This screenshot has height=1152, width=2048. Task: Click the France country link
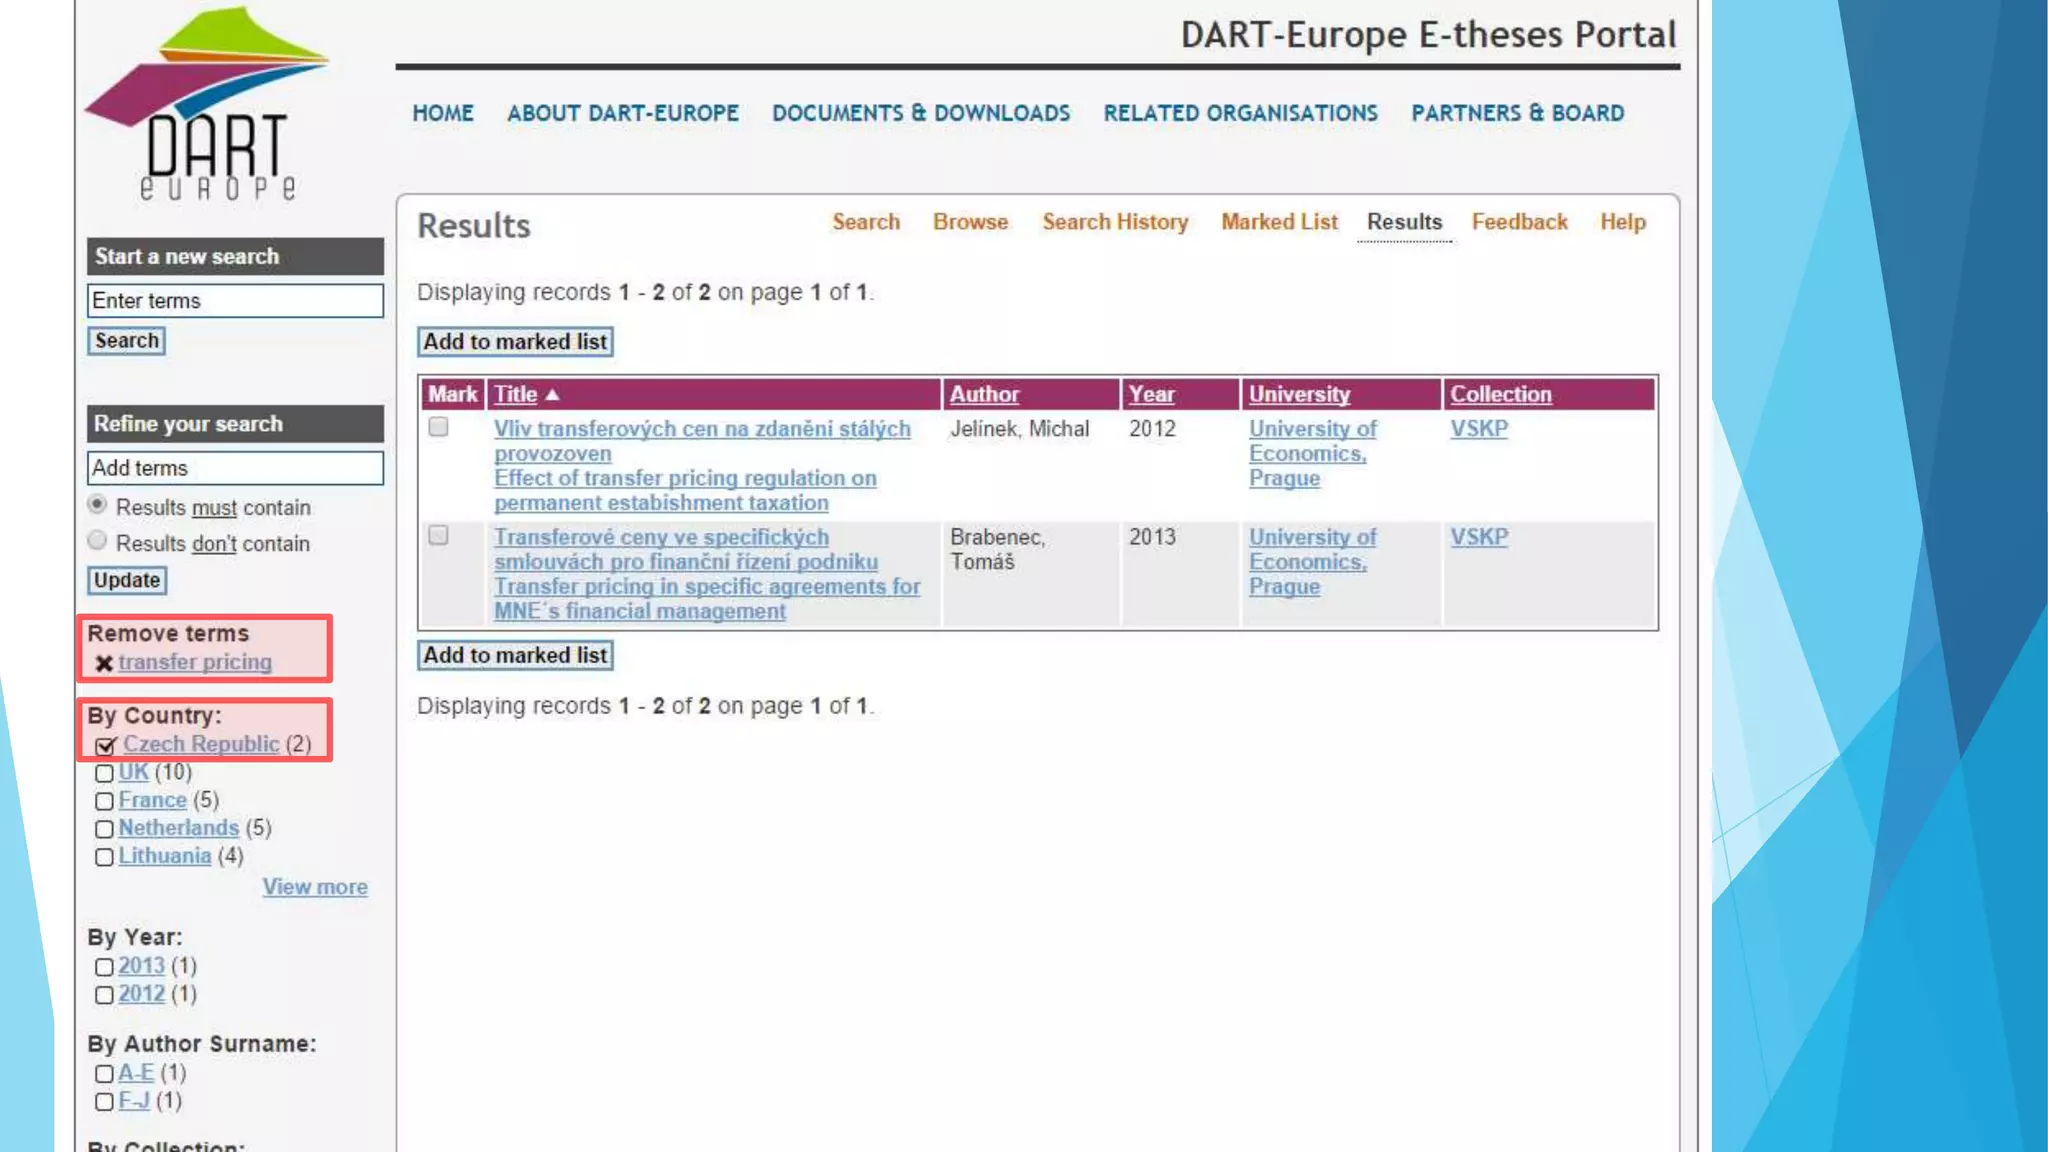152,800
